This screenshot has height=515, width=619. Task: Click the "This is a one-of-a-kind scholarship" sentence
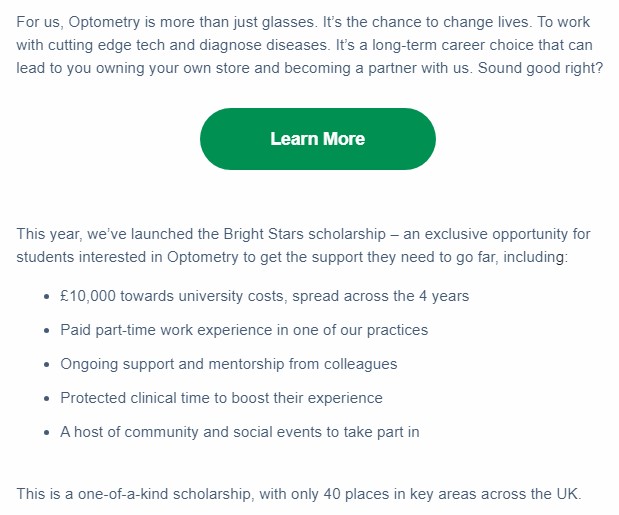point(299,494)
